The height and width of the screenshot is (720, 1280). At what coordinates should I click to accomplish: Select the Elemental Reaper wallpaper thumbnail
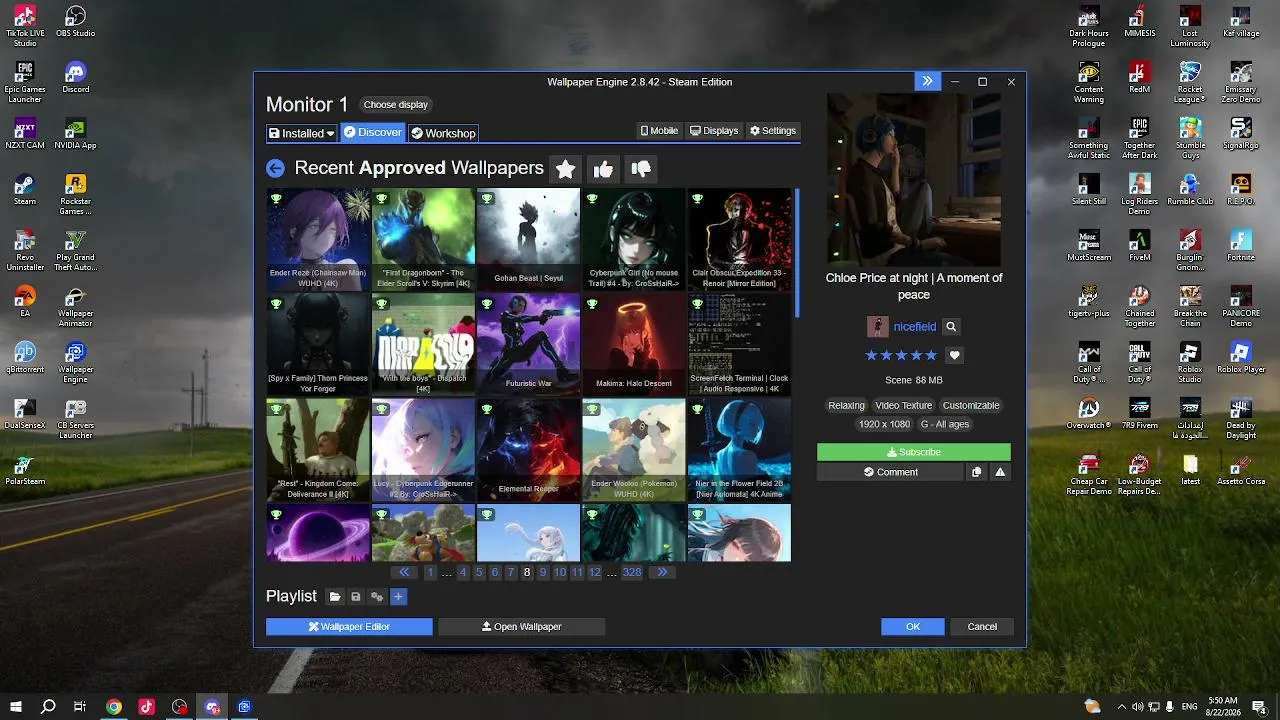click(x=529, y=450)
